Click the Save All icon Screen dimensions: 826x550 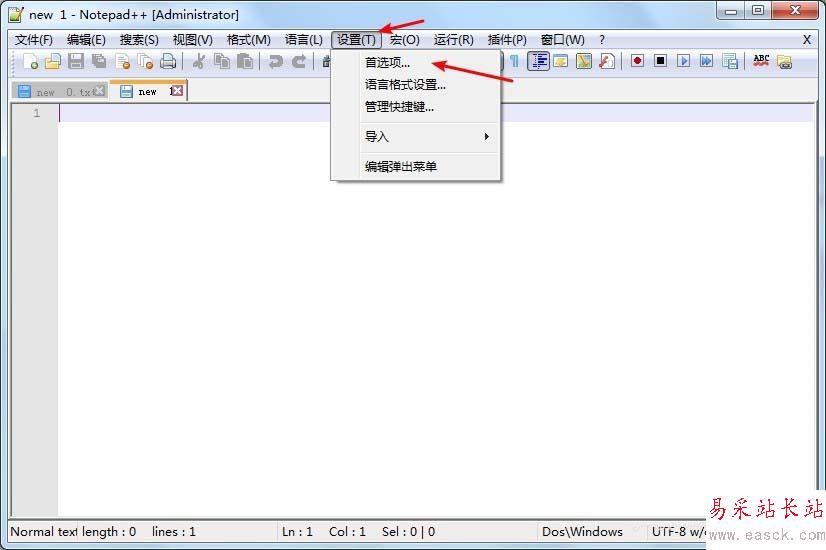click(99, 62)
